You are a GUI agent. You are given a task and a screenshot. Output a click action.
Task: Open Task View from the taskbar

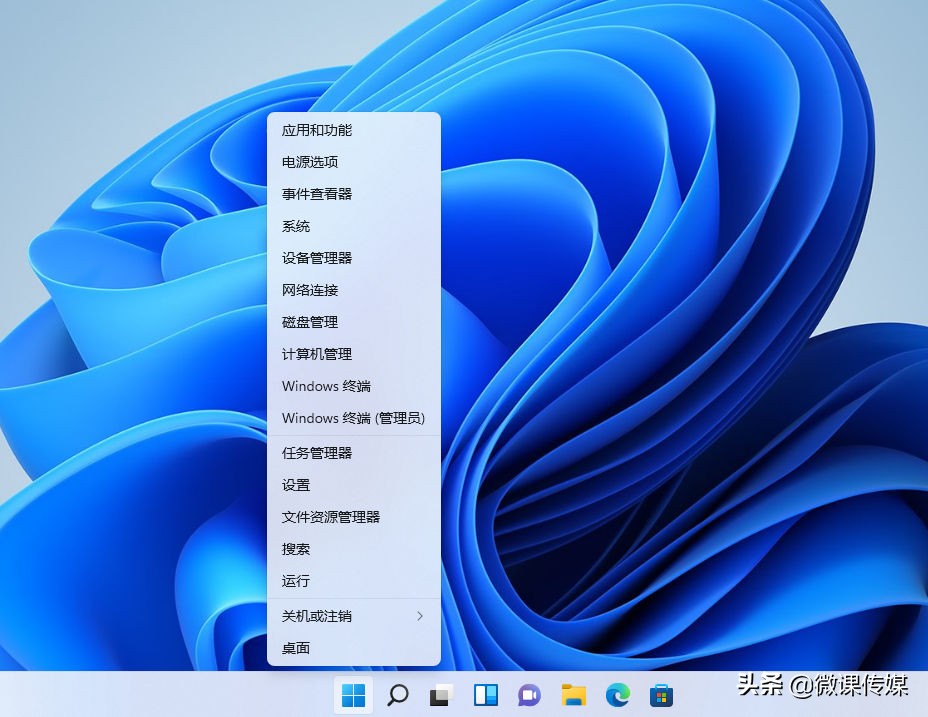[441, 694]
